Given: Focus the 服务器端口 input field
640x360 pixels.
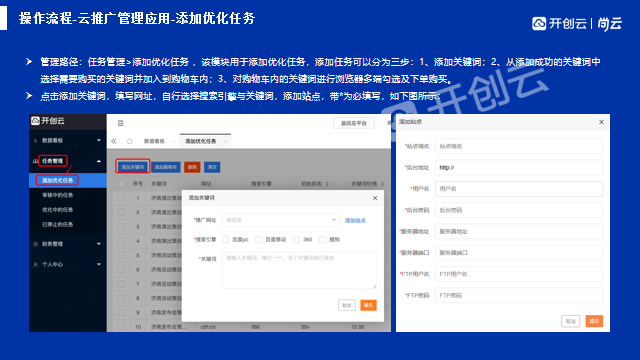Looking at the screenshot, I should tap(519, 253).
